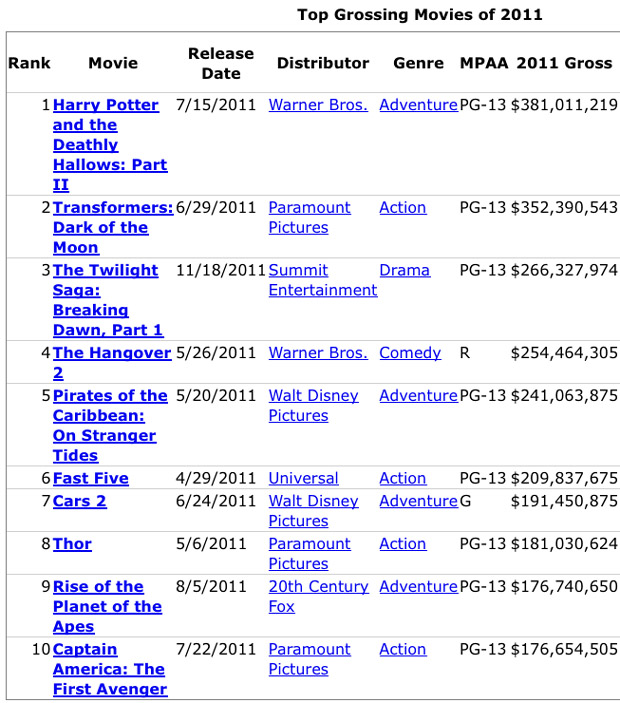Click the 5/26/2011 release date
Viewport: 620px width, 703px height.
(216, 353)
